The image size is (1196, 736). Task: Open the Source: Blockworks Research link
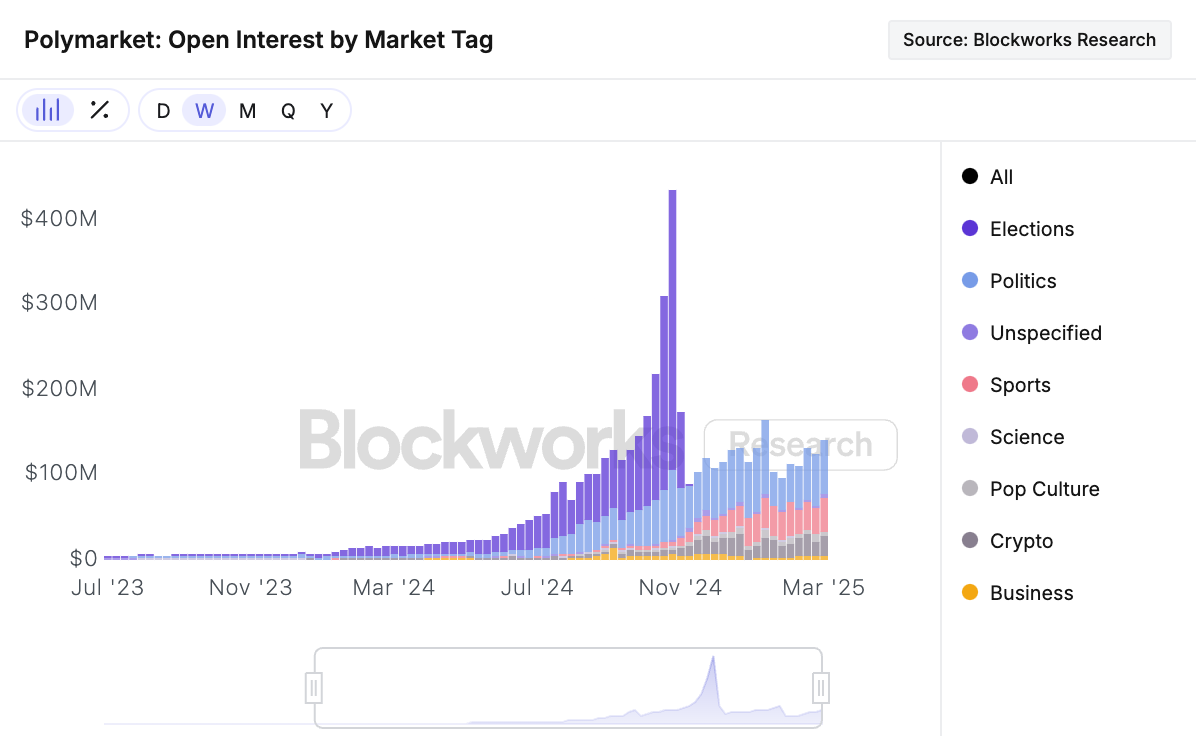point(1029,40)
